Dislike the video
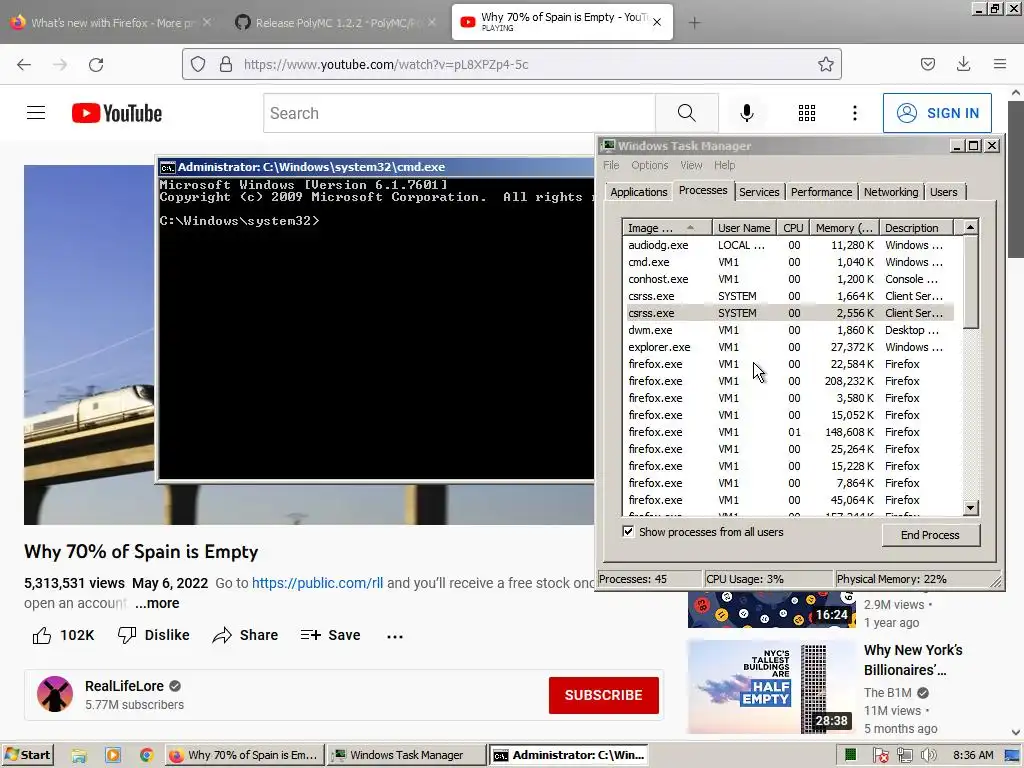1024x768 pixels. click(153, 635)
